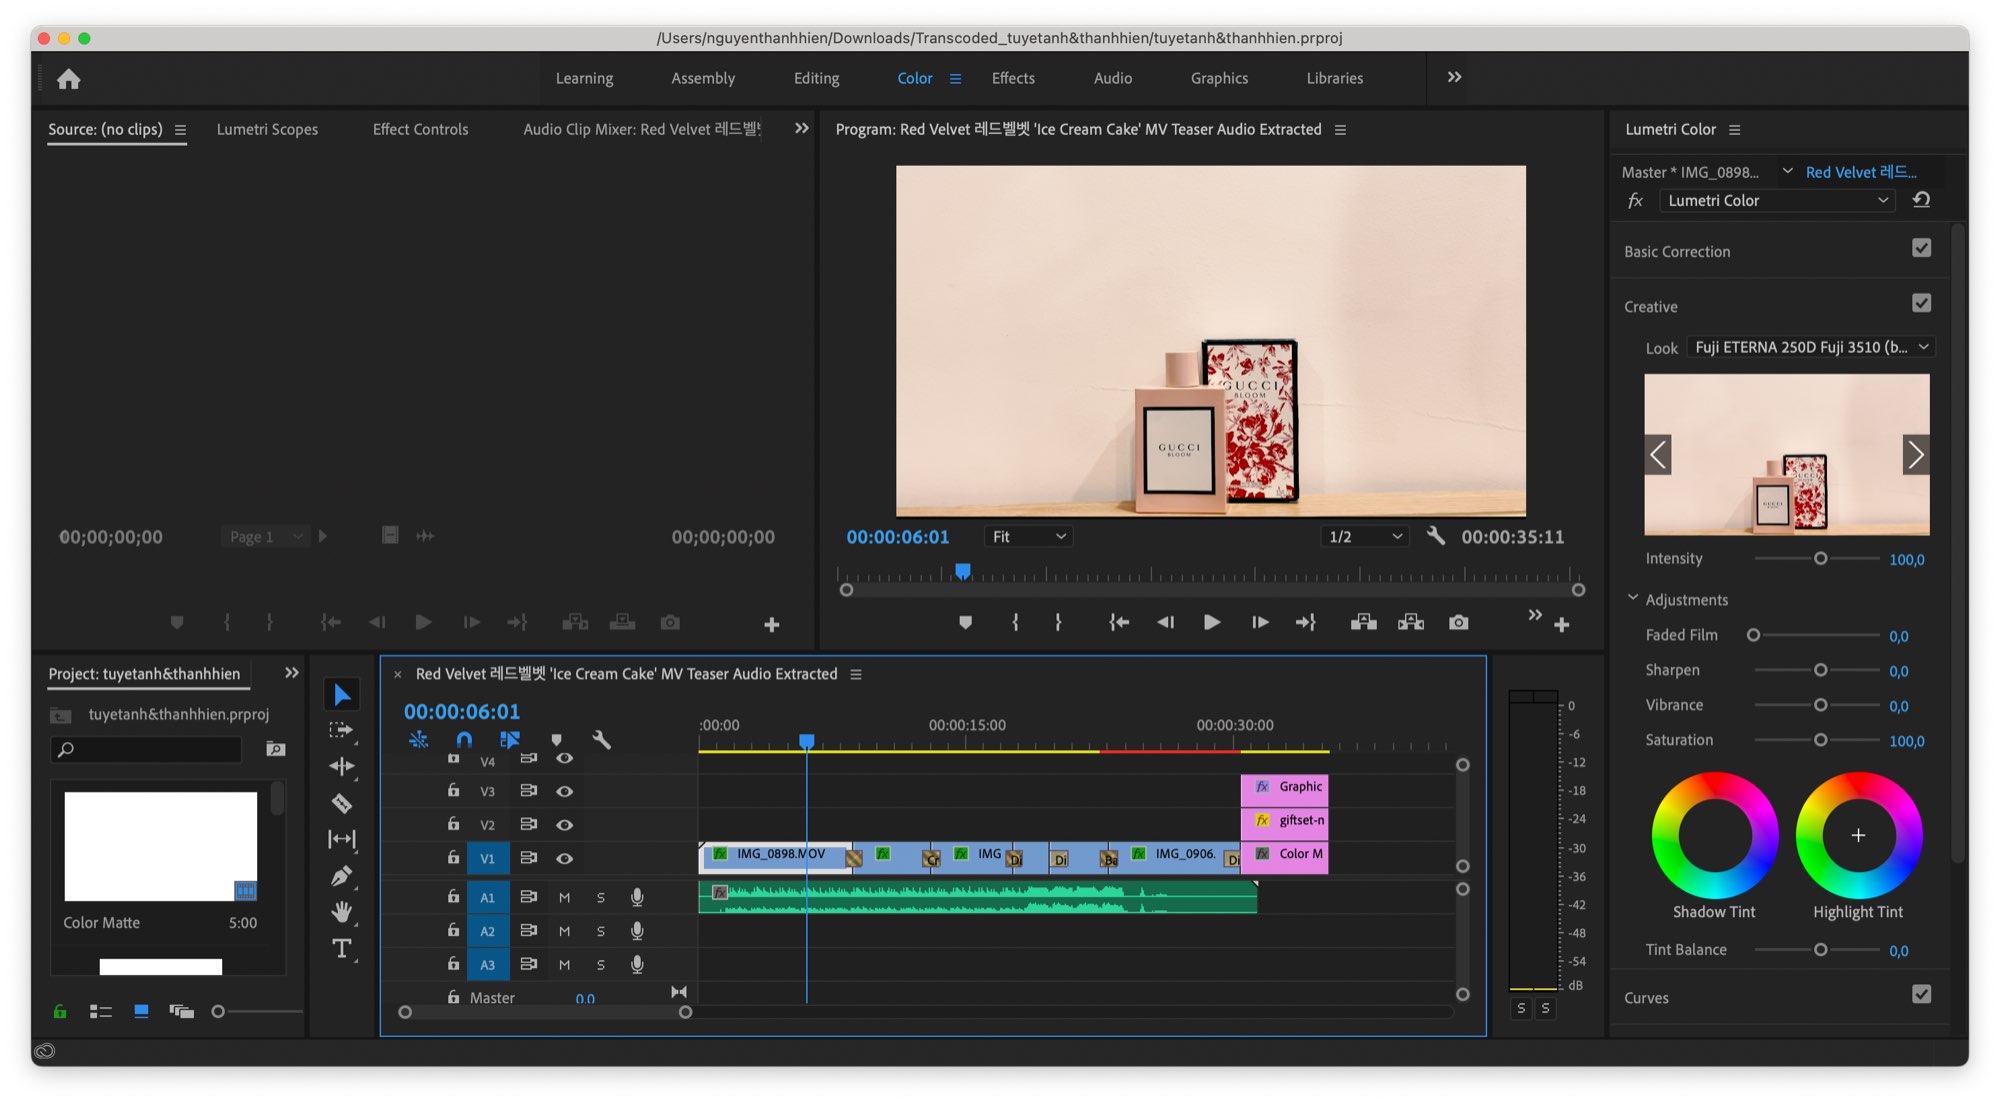This screenshot has width=2000, height=1103.
Task: Select the Slip tool
Action: pyautogui.click(x=341, y=839)
